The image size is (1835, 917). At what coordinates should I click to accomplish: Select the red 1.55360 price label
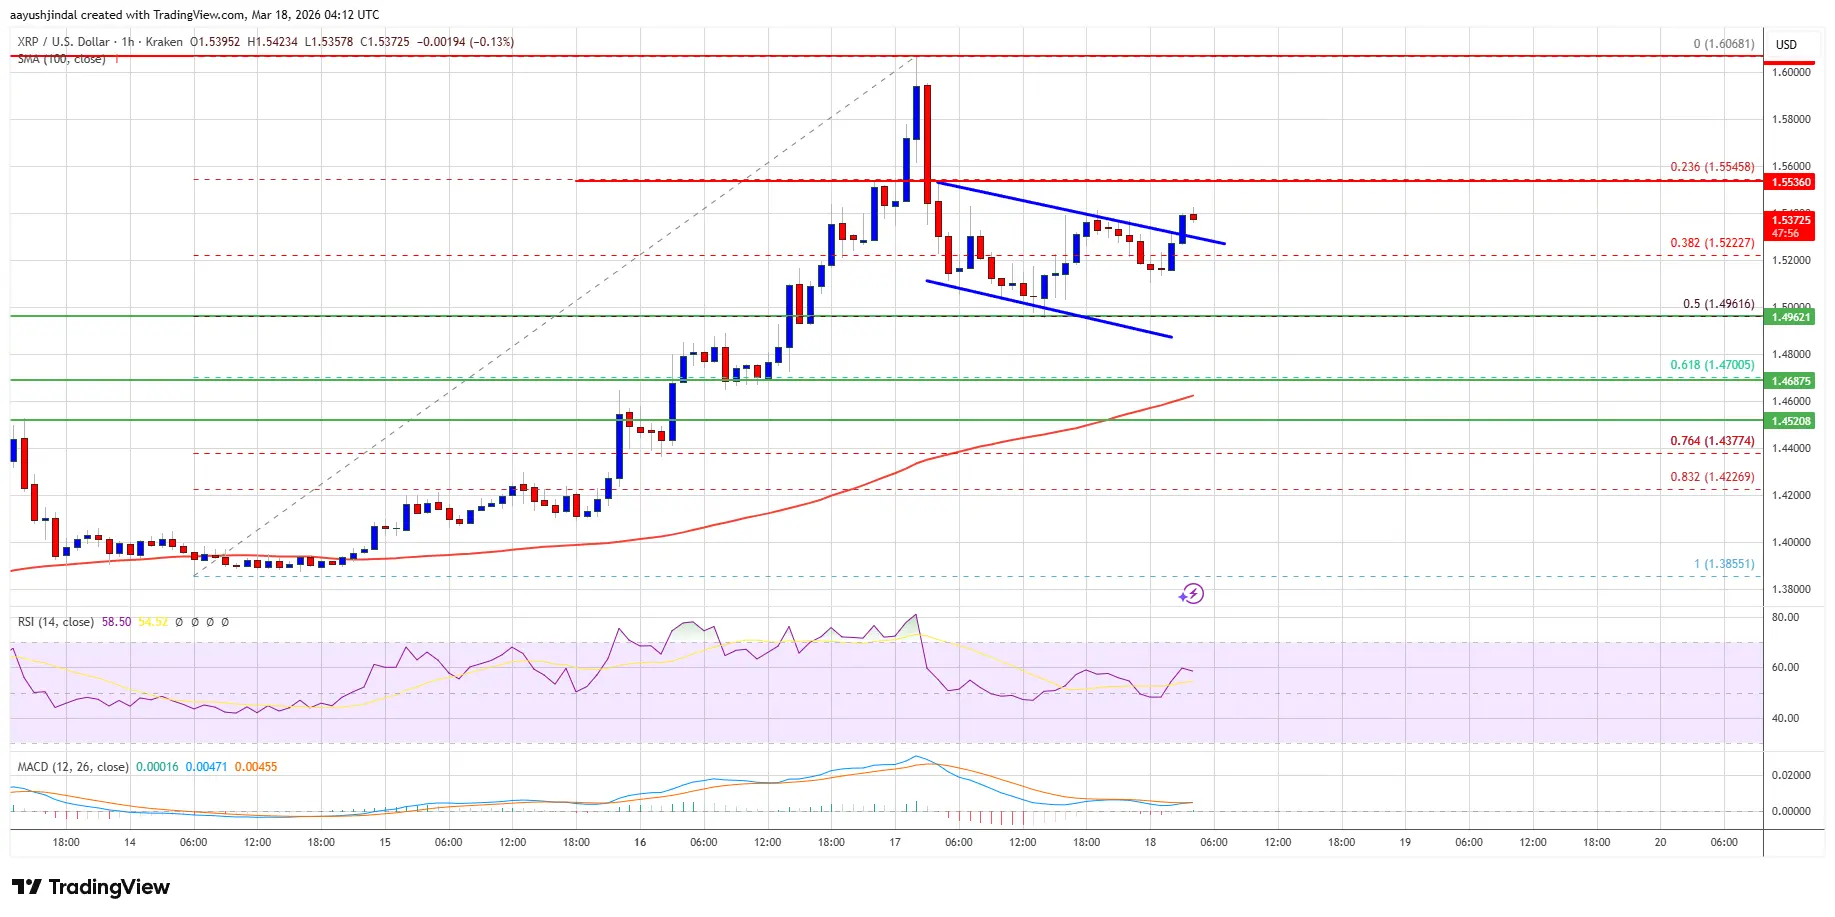[x=1792, y=183]
